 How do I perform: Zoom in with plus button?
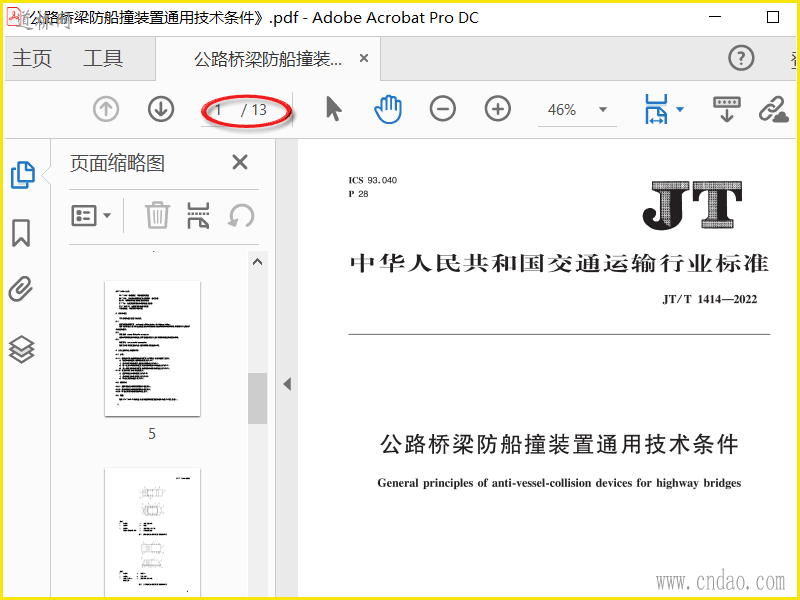[497, 109]
